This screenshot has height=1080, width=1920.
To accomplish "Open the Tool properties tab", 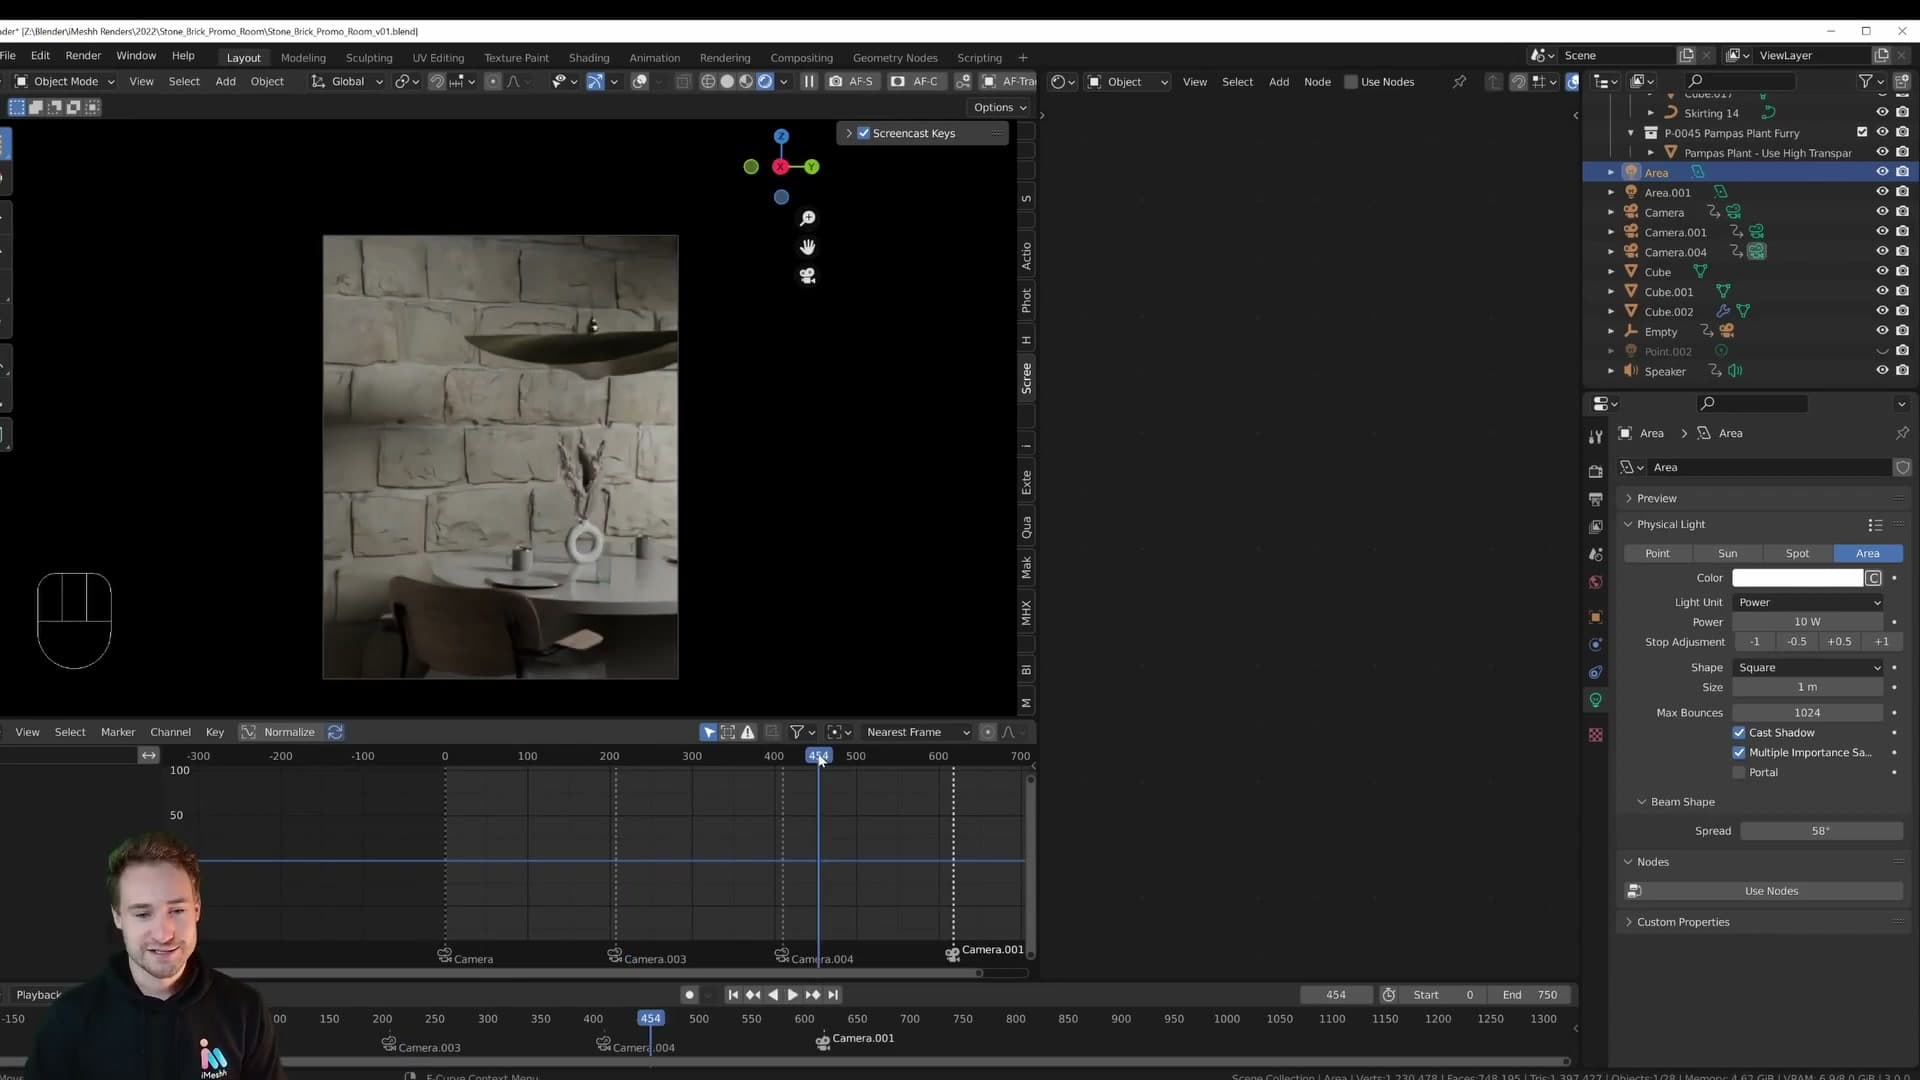I will (x=1595, y=436).
